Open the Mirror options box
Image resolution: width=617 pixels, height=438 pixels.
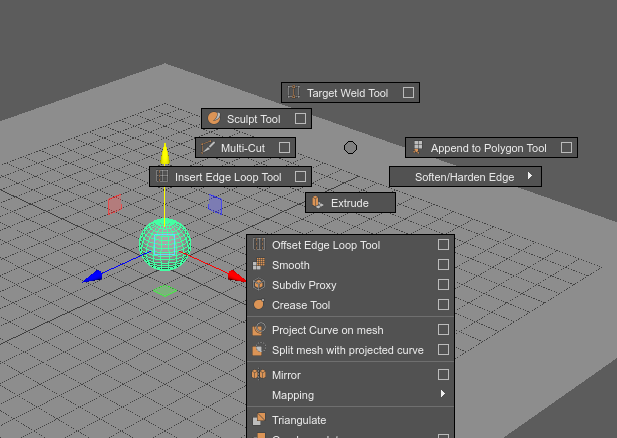point(443,375)
